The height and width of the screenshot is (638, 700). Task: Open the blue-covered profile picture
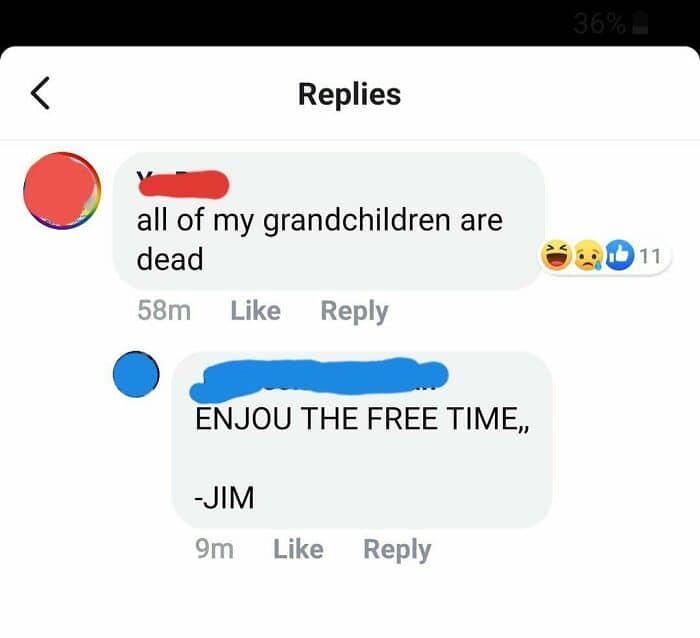pyautogui.click(x=136, y=374)
